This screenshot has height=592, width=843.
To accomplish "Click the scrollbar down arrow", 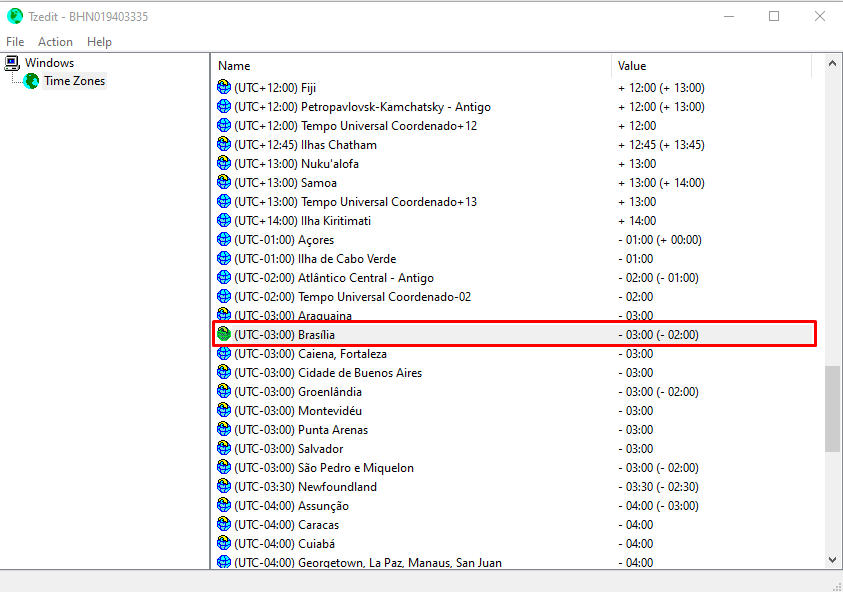I will click(x=832, y=560).
